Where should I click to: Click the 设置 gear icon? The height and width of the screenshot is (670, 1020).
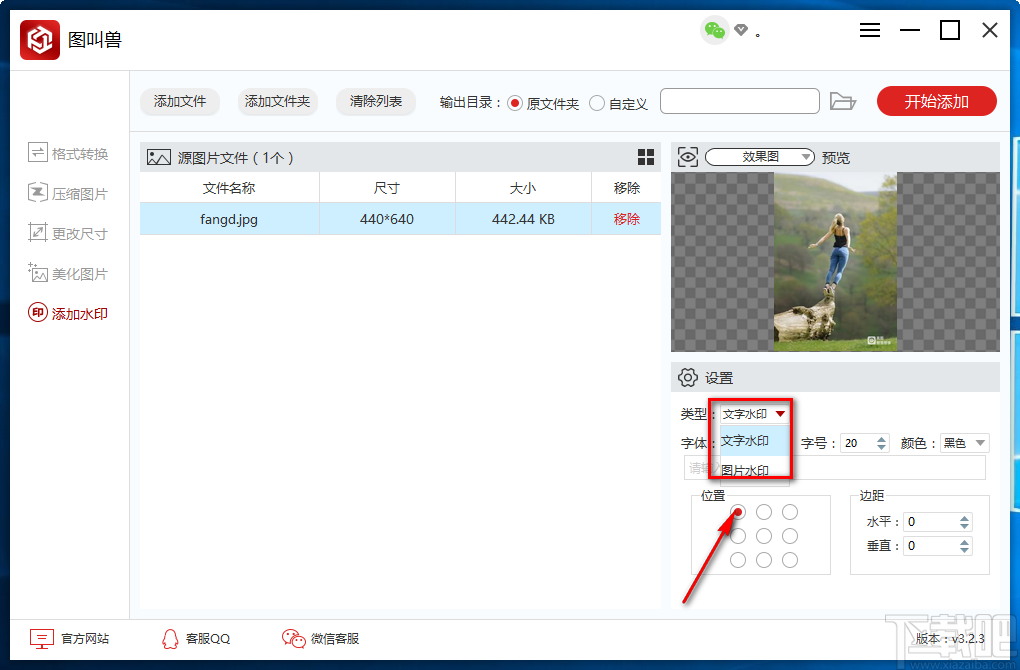pos(688,377)
